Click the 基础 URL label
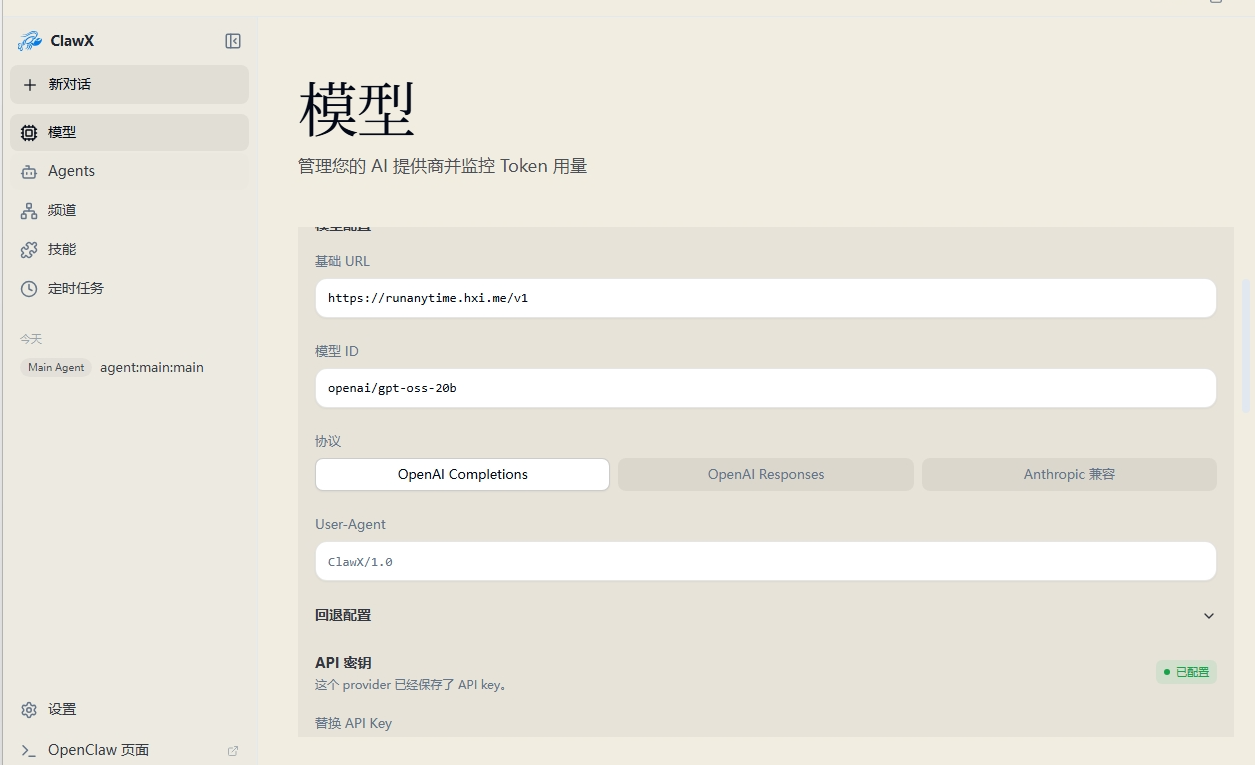Viewport: 1255px width, 765px height. point(342,261)
